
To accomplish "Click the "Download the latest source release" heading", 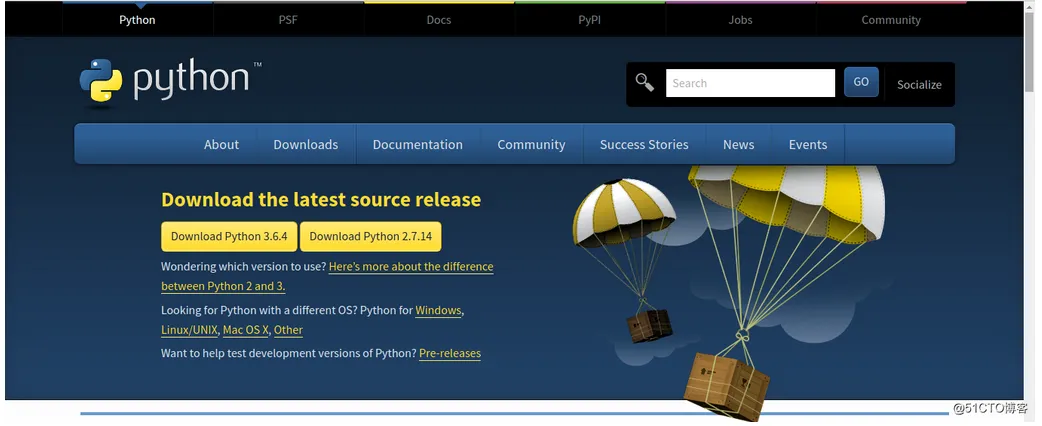I will pos(321,199).
